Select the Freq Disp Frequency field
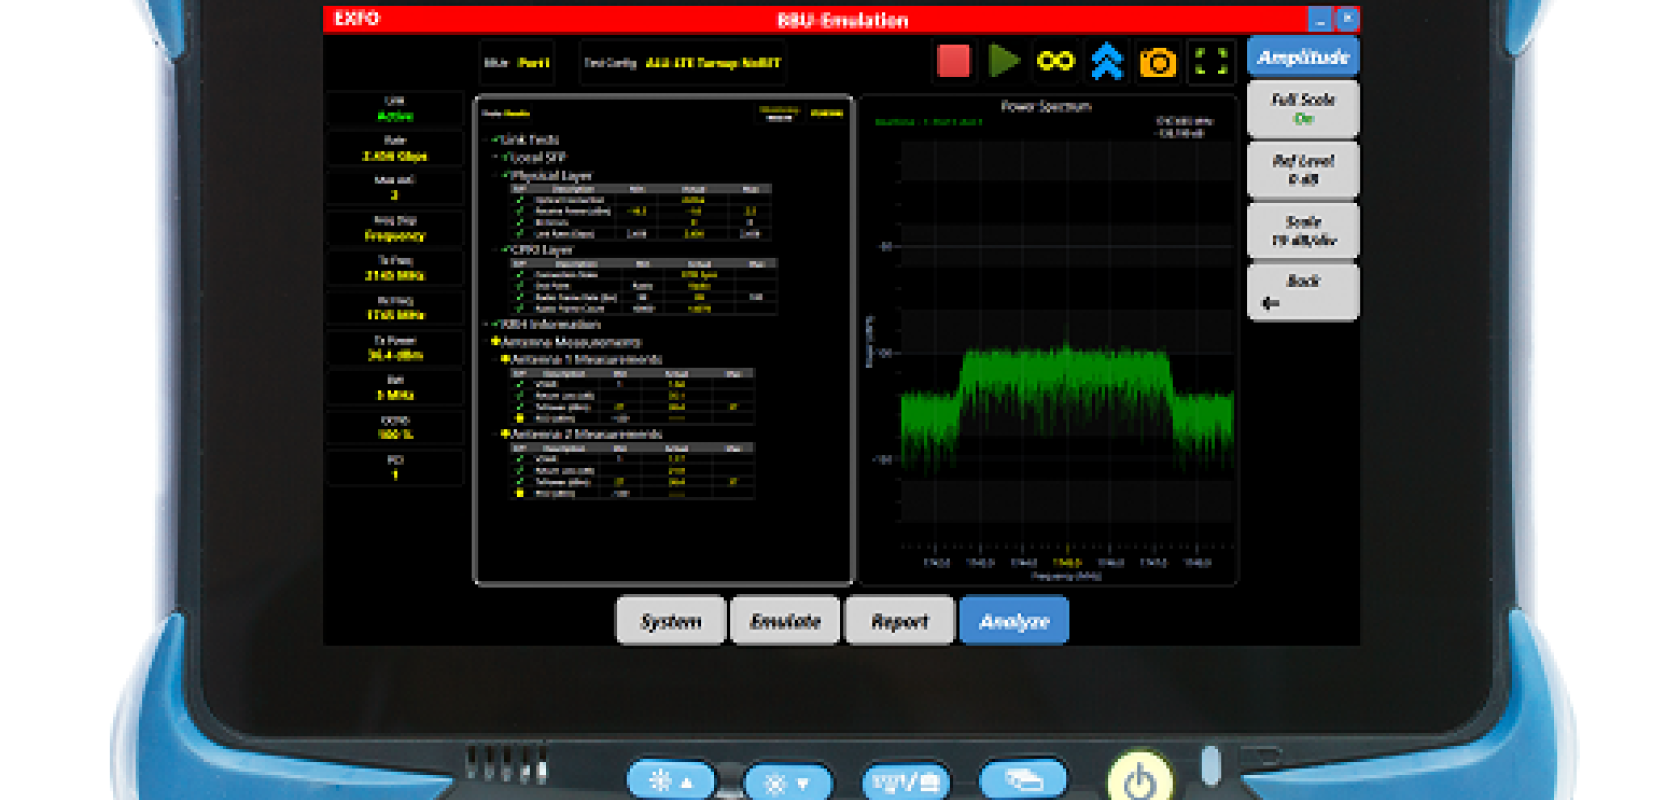 [x=395, y=228]
